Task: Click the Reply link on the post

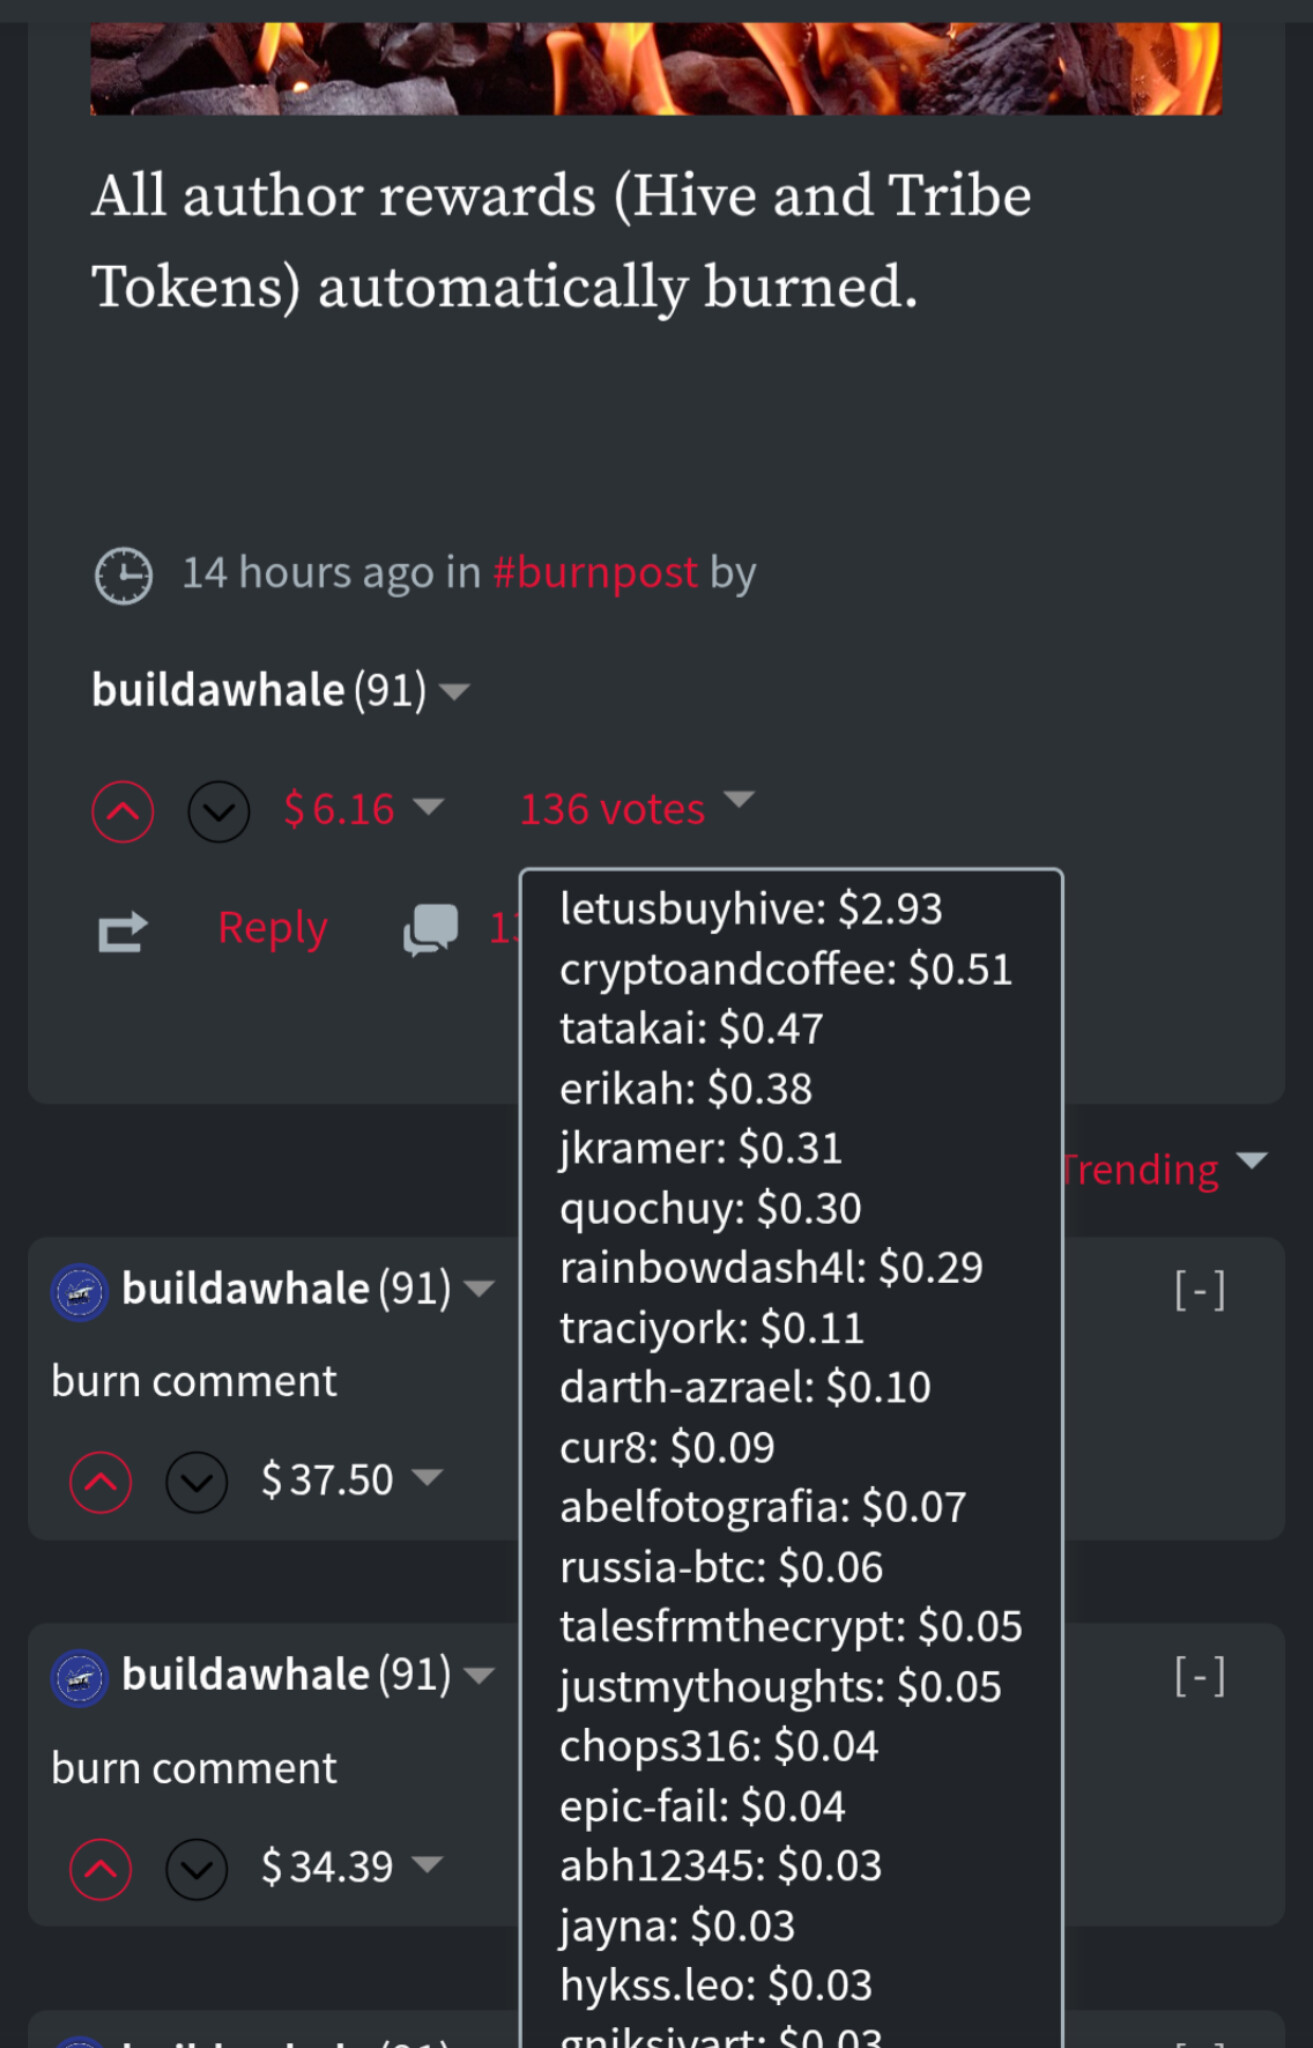Action: click(272, 929)
